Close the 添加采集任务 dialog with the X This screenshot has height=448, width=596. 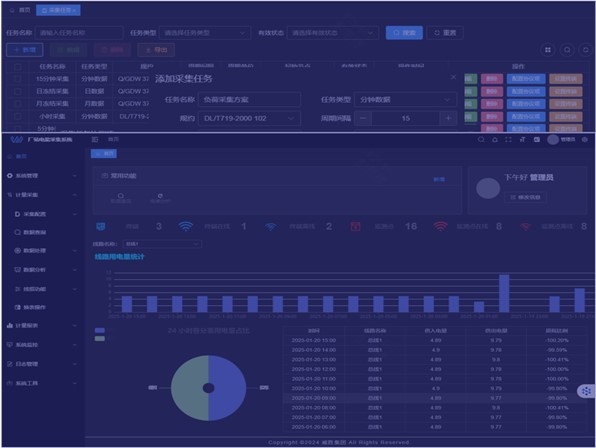[453, 77]
